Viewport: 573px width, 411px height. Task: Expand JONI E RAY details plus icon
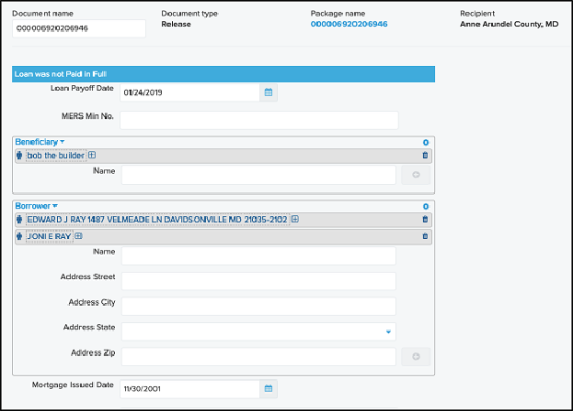click(79, 236)
